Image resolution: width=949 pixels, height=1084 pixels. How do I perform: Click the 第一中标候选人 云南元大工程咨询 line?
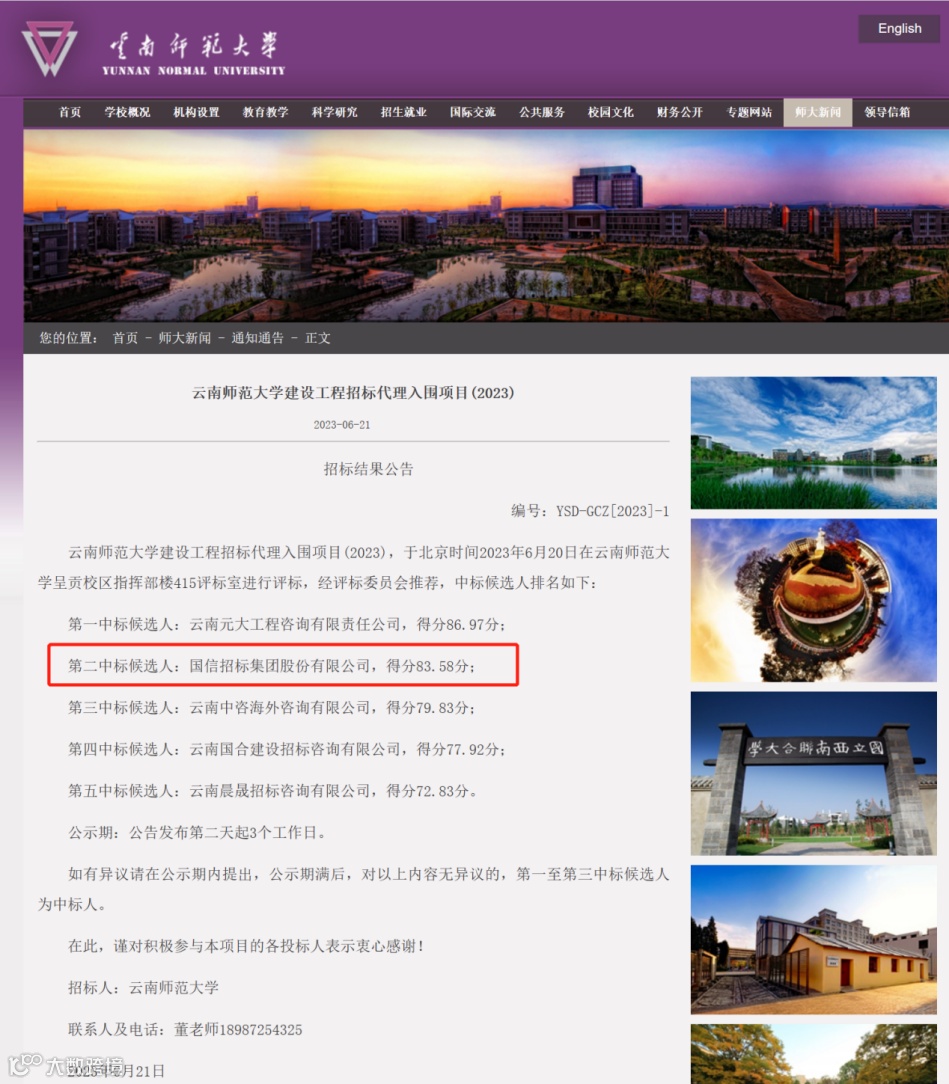tap(286, 624)
